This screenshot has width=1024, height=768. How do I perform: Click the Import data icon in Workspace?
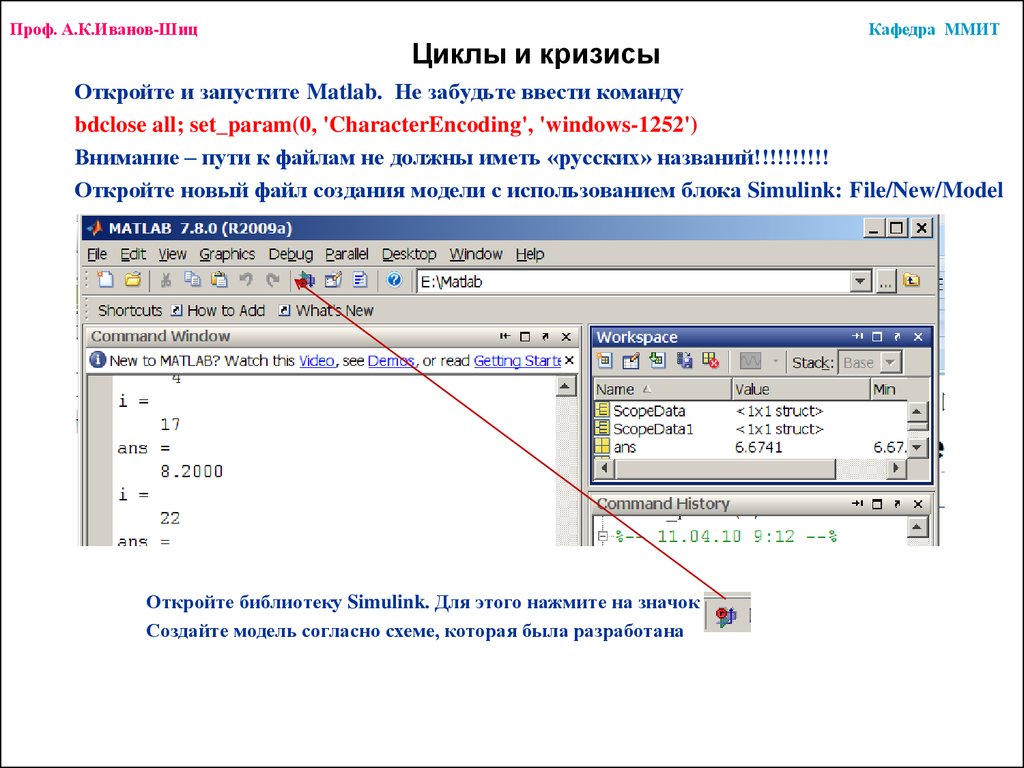pyautogui.click(x=657, y=360)
